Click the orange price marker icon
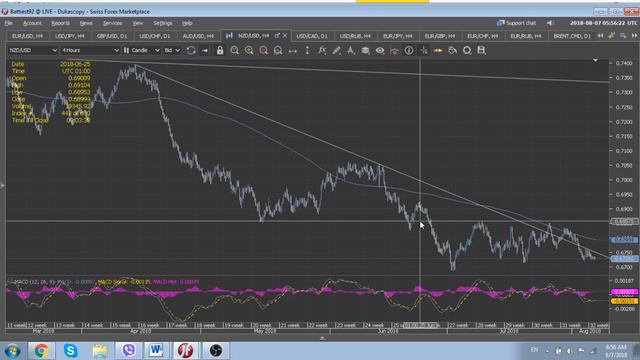Screen dimensions: 640x360 tap(438, 50)
